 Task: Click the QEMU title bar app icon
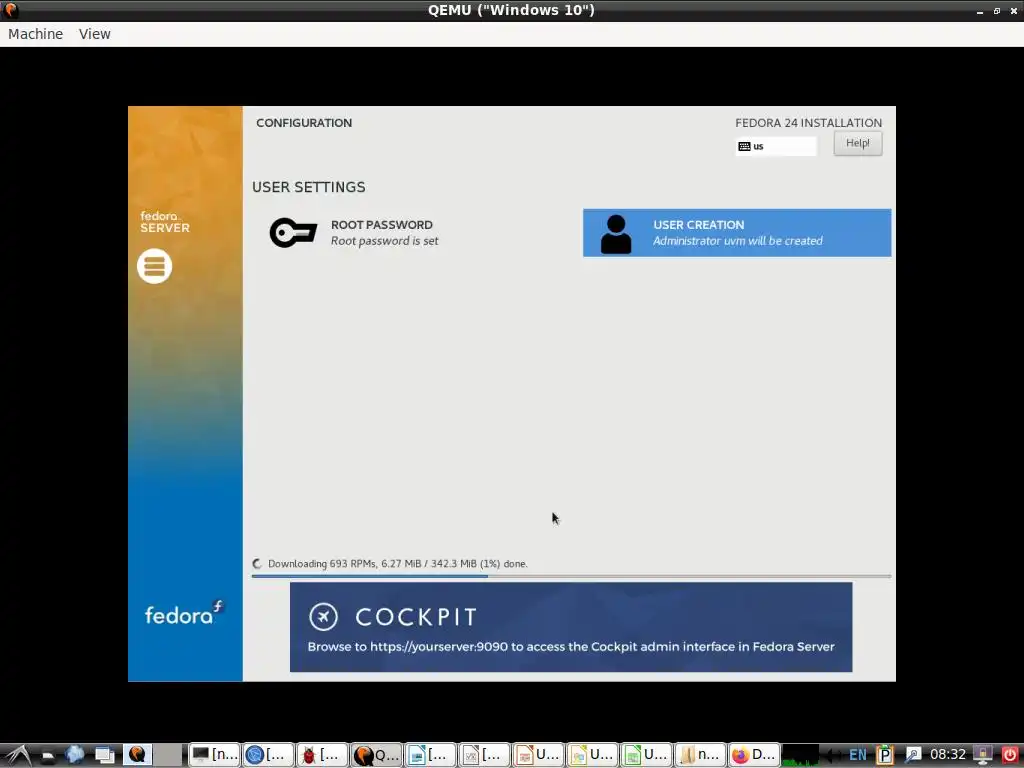pyautogui.click(x=10, y=10)
